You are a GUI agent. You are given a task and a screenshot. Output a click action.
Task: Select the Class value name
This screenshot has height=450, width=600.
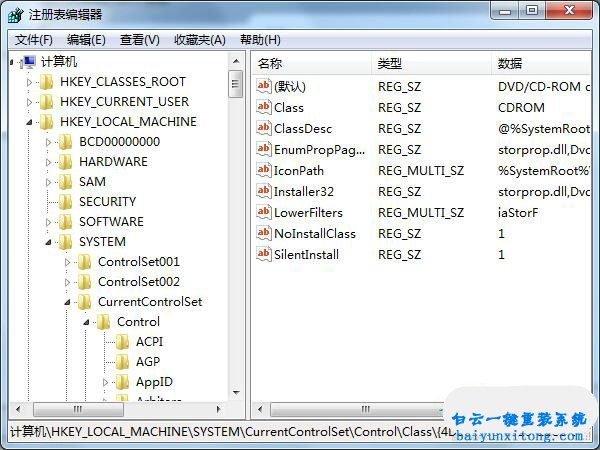[289, 108]
